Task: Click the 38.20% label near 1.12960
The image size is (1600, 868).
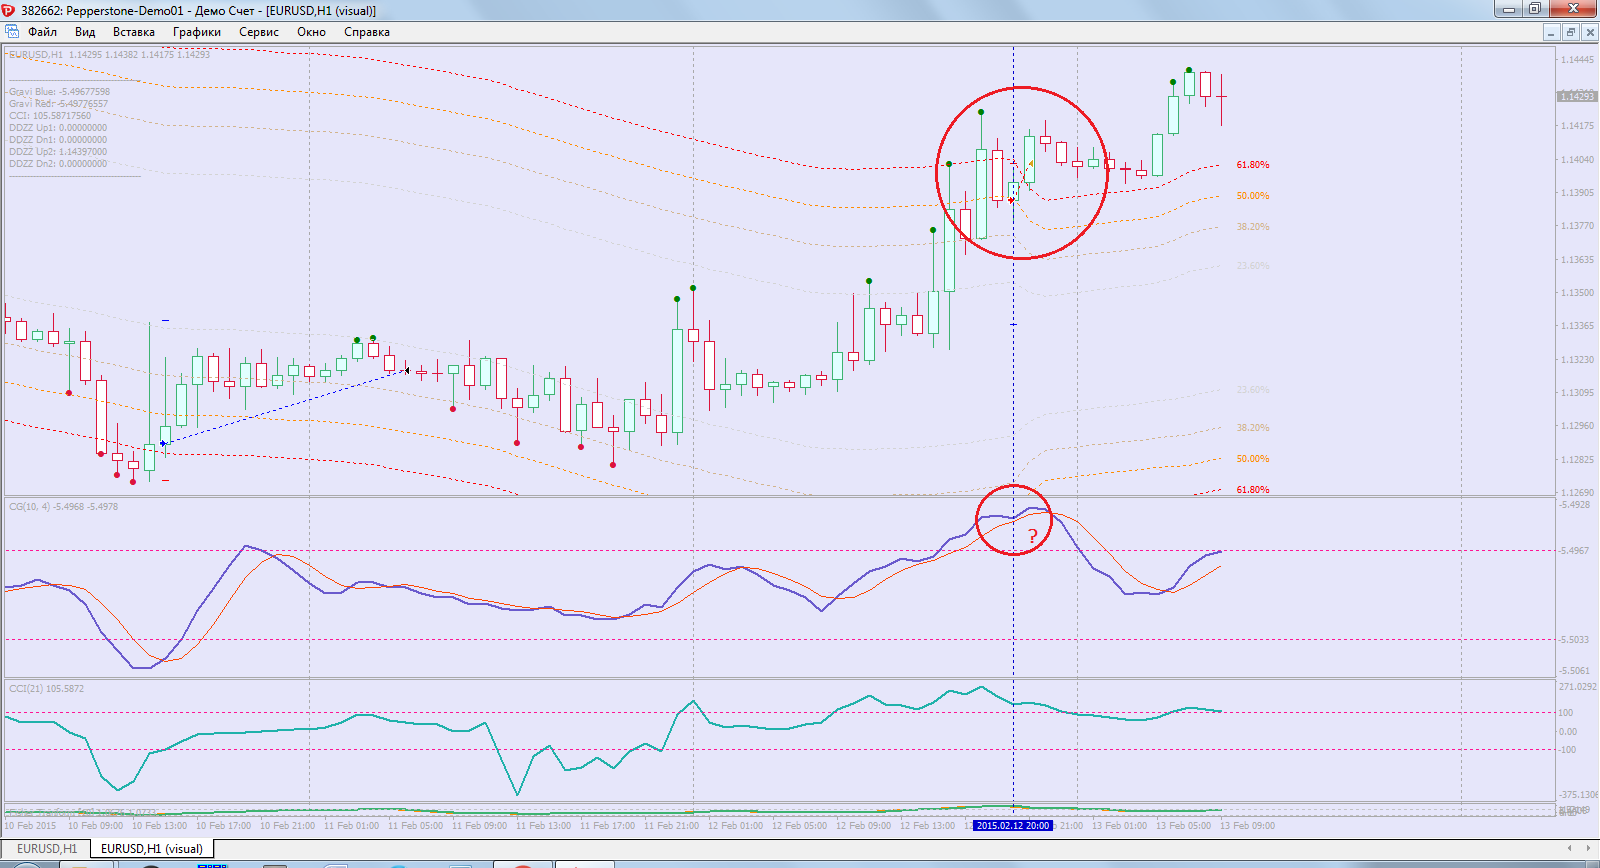Action: 1253,428
